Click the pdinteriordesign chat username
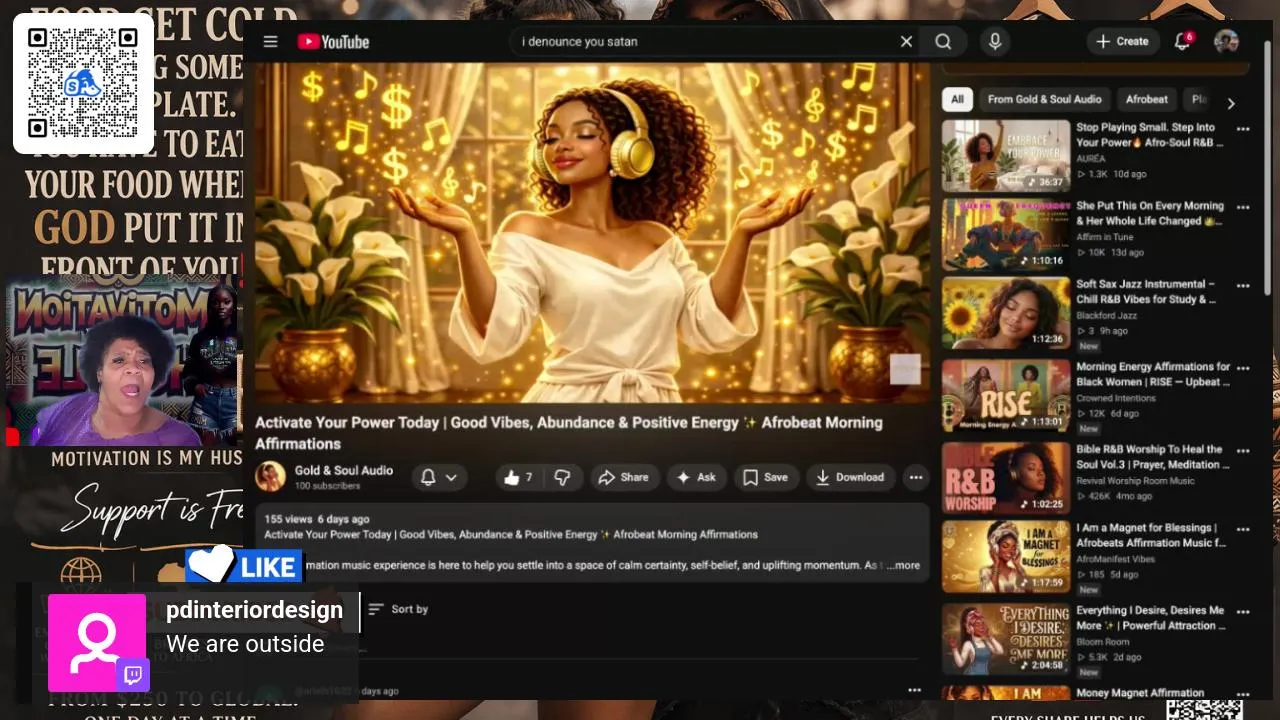The image size is (1280, 720). [x=254, y=610]
